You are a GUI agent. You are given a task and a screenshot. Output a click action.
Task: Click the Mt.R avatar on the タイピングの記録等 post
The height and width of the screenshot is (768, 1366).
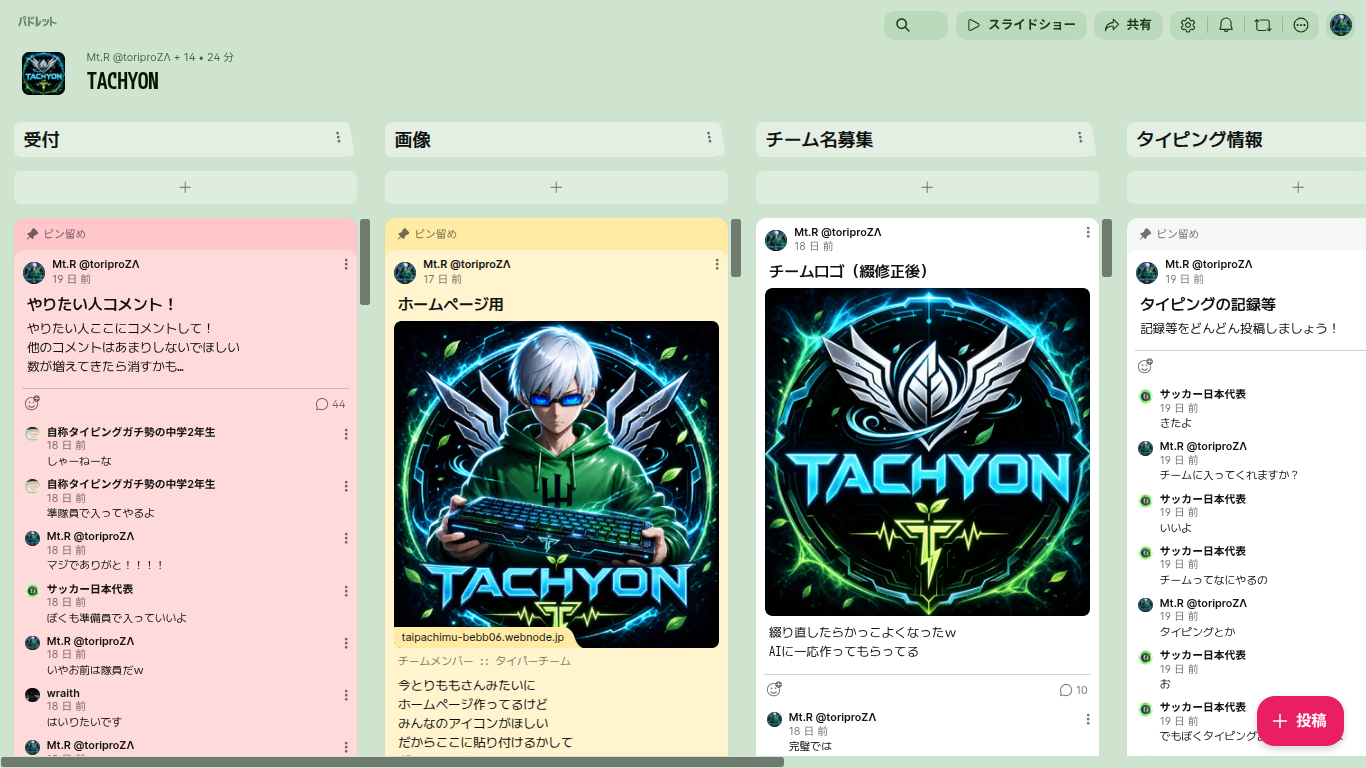coord(1147,273)
